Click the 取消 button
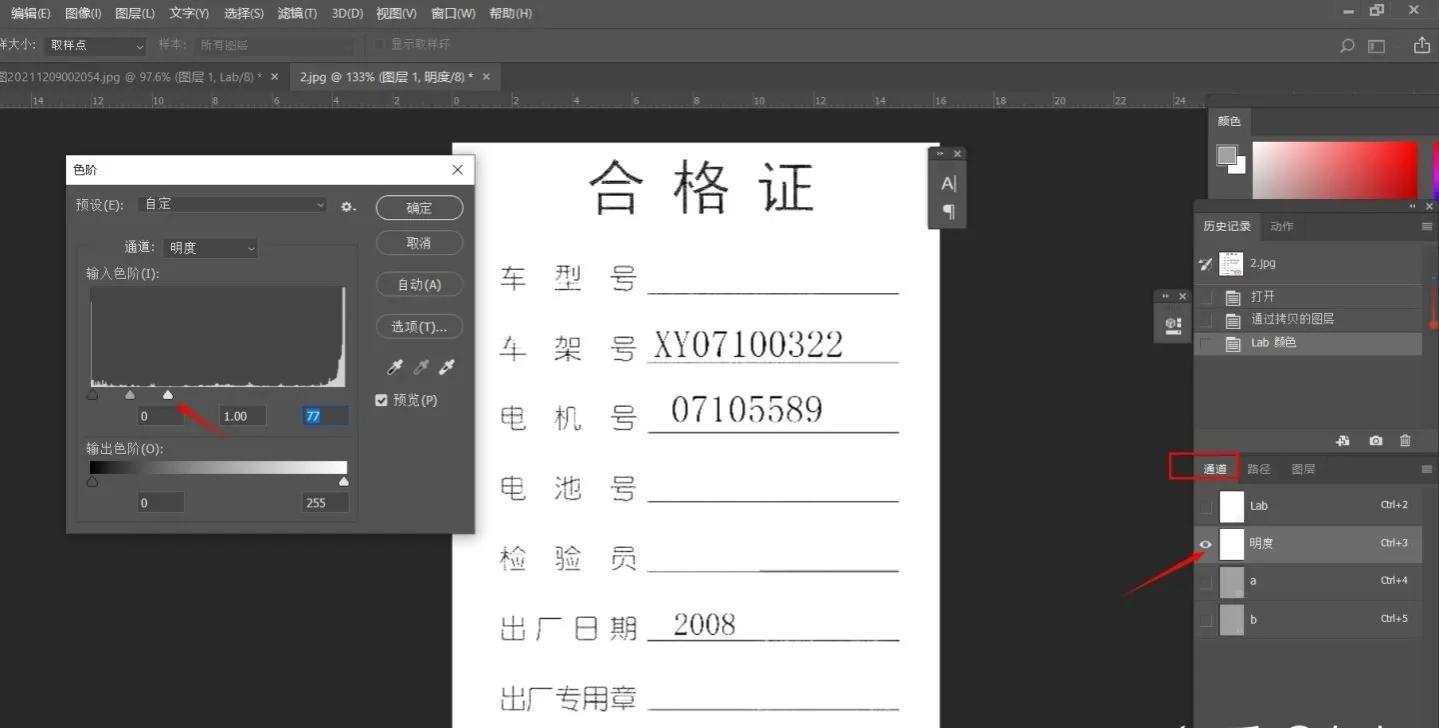The height and width of the screenshot is (728, 1439). pos(419,243)
